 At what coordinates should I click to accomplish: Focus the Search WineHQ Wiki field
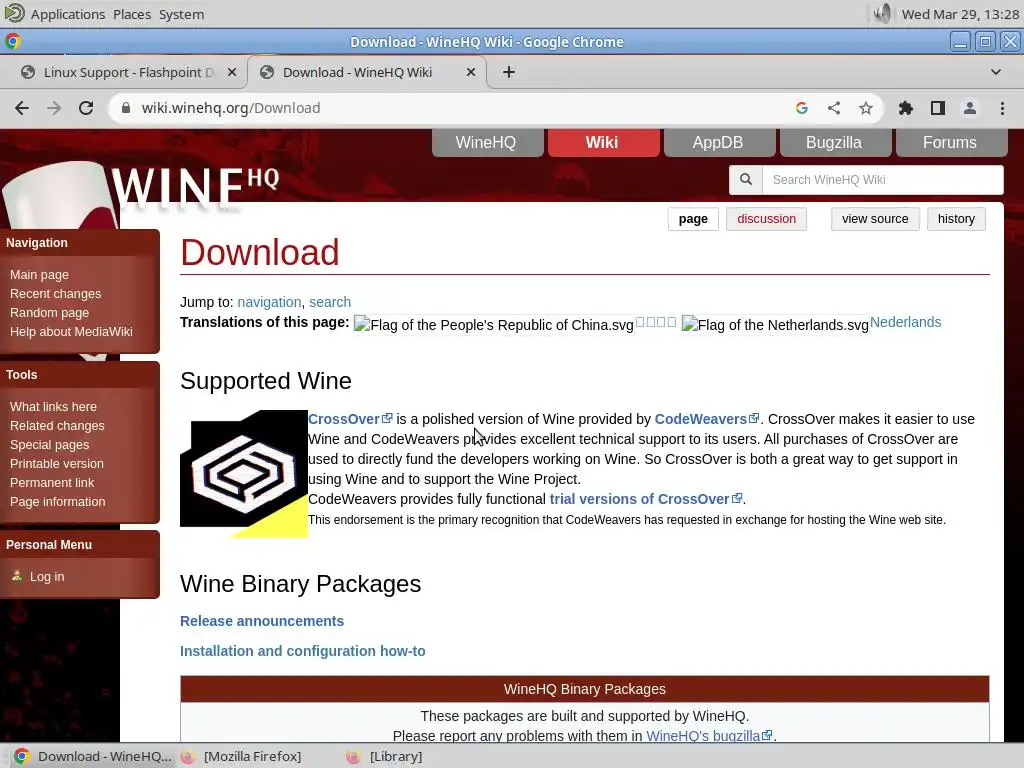click(882, 180)
